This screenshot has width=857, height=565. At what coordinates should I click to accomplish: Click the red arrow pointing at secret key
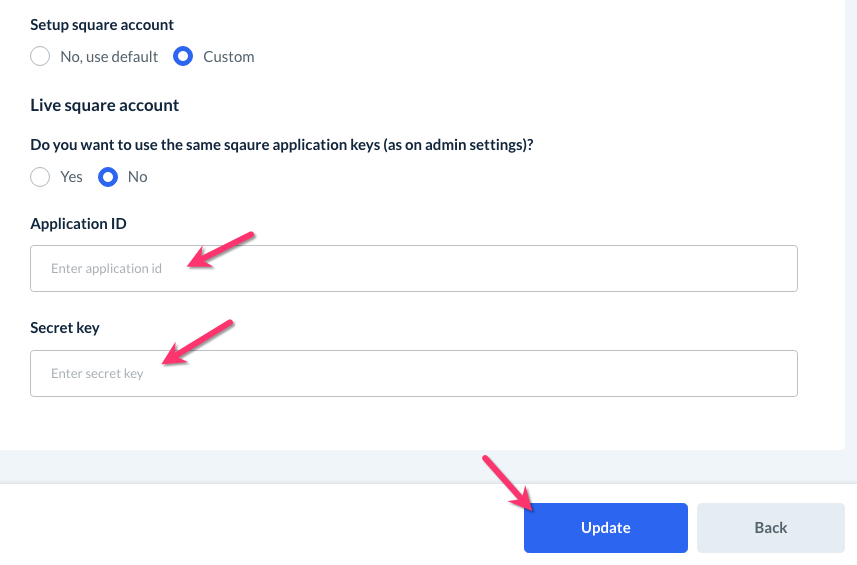click(198, 343)
